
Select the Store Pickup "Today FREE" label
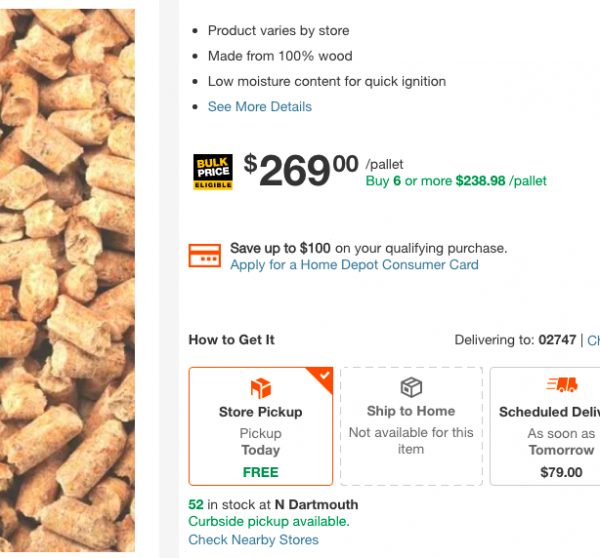260,461
